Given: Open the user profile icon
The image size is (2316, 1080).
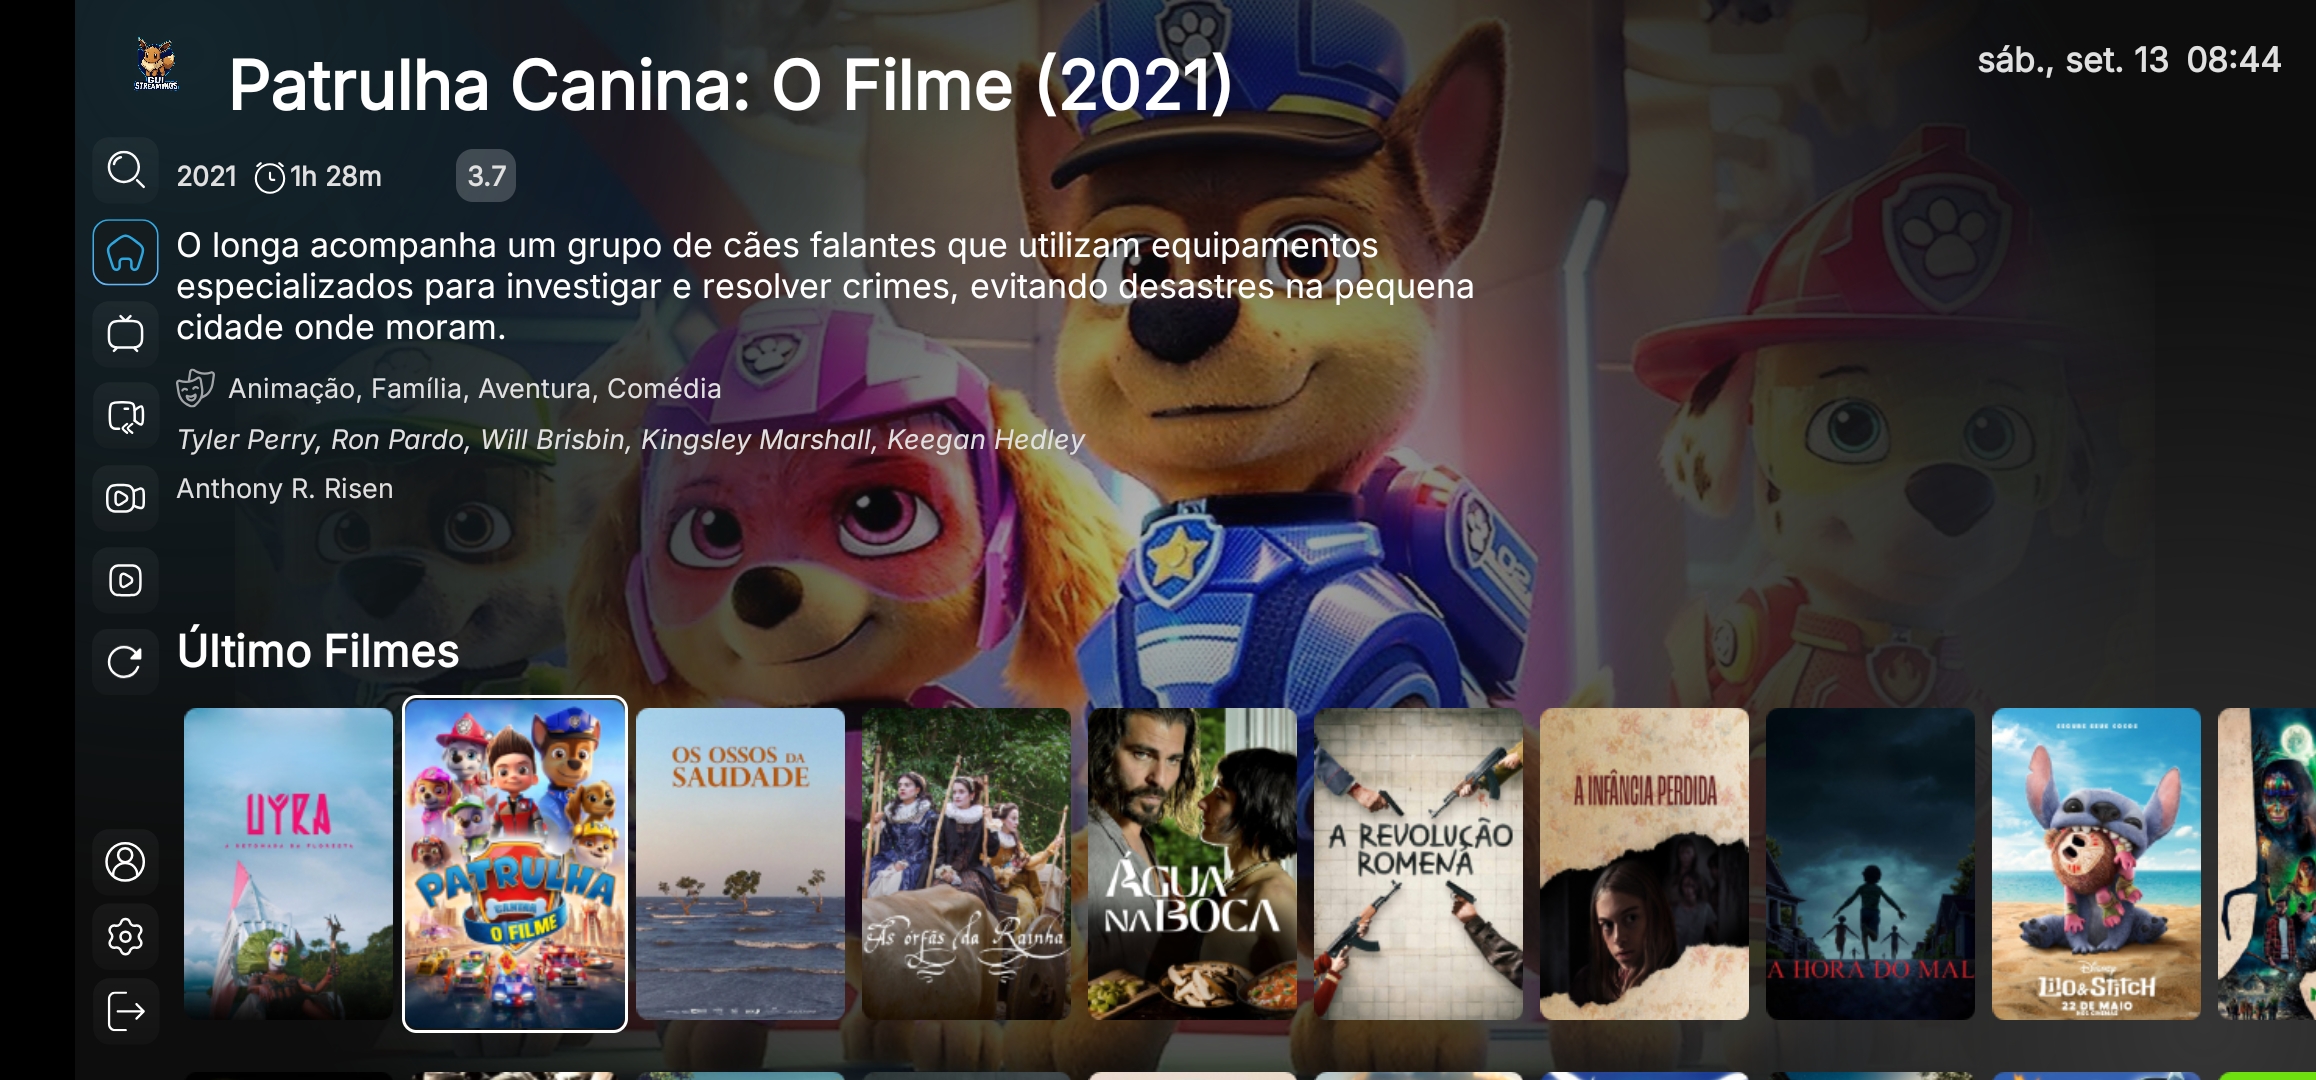Looking at the screenshot, I should pos(126,862).
